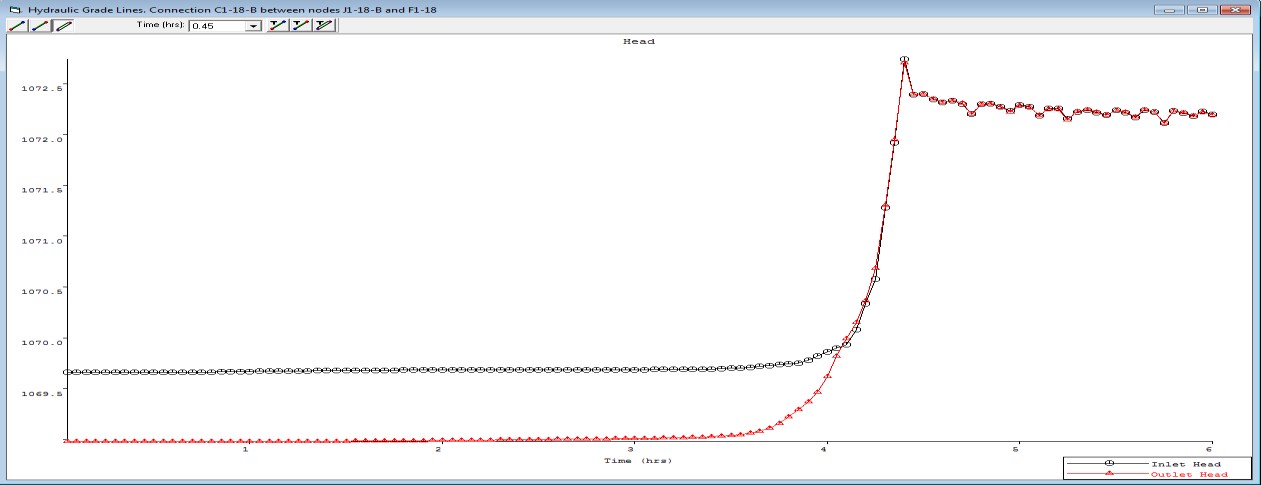Click the leftmost single-line plot icon in toolbar
The height and width of the screenshot is (485, 1261).
[17, 25]
